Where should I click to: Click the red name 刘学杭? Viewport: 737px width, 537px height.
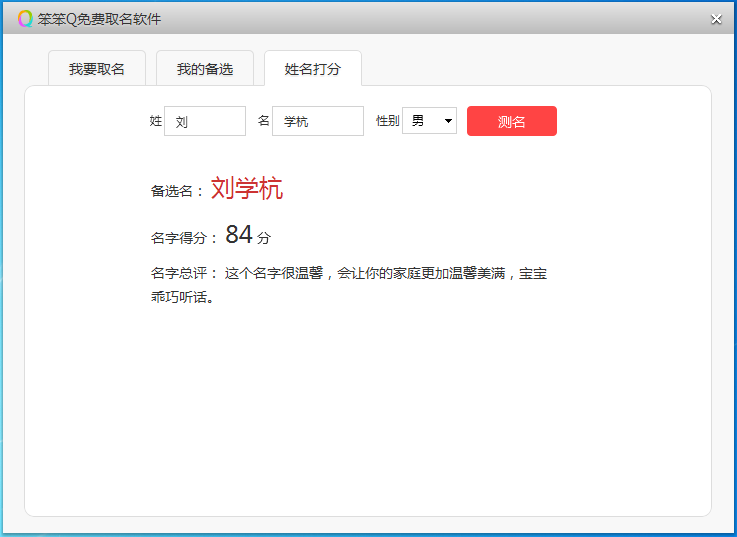coord(247,188)
